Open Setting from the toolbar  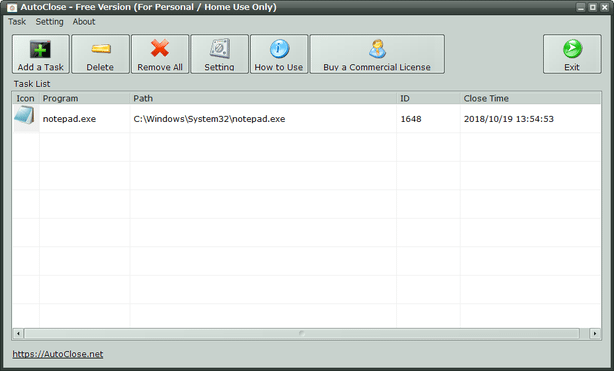219,54
